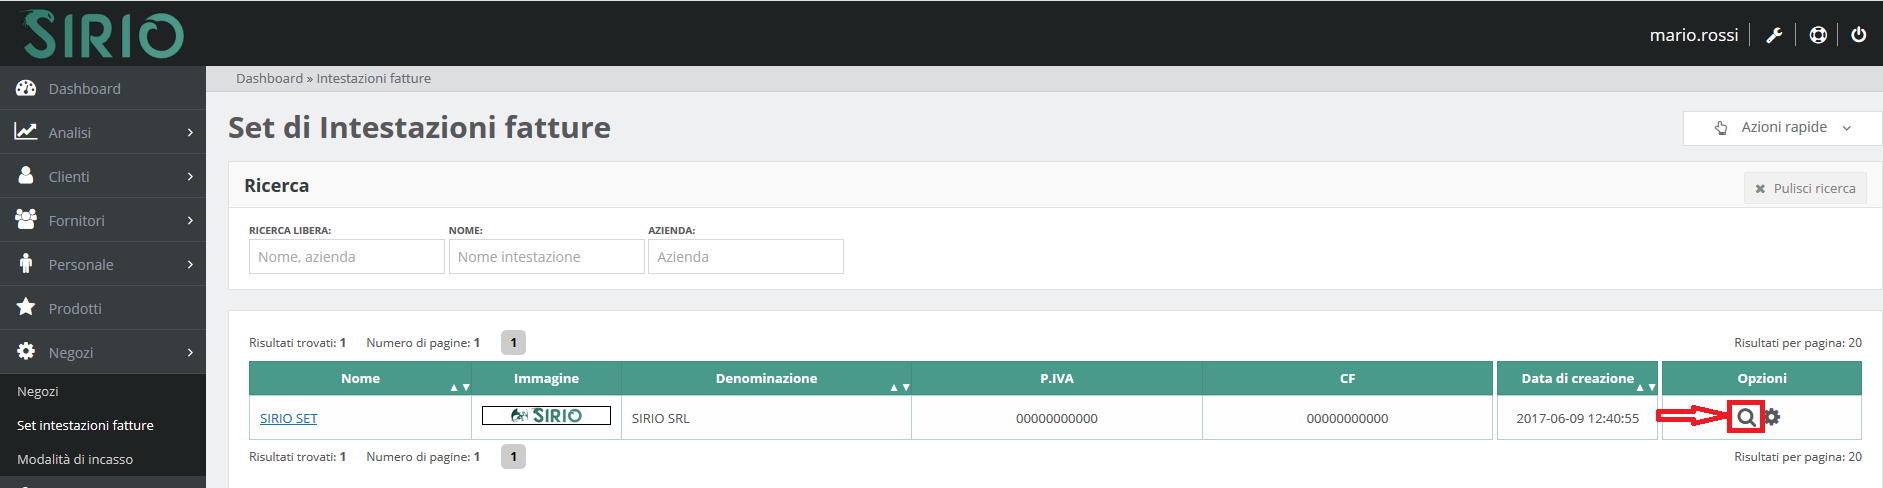Expand the Analisi sidebar menu
This screenshot has width=1883, height=488.
(x=102, y=133)
